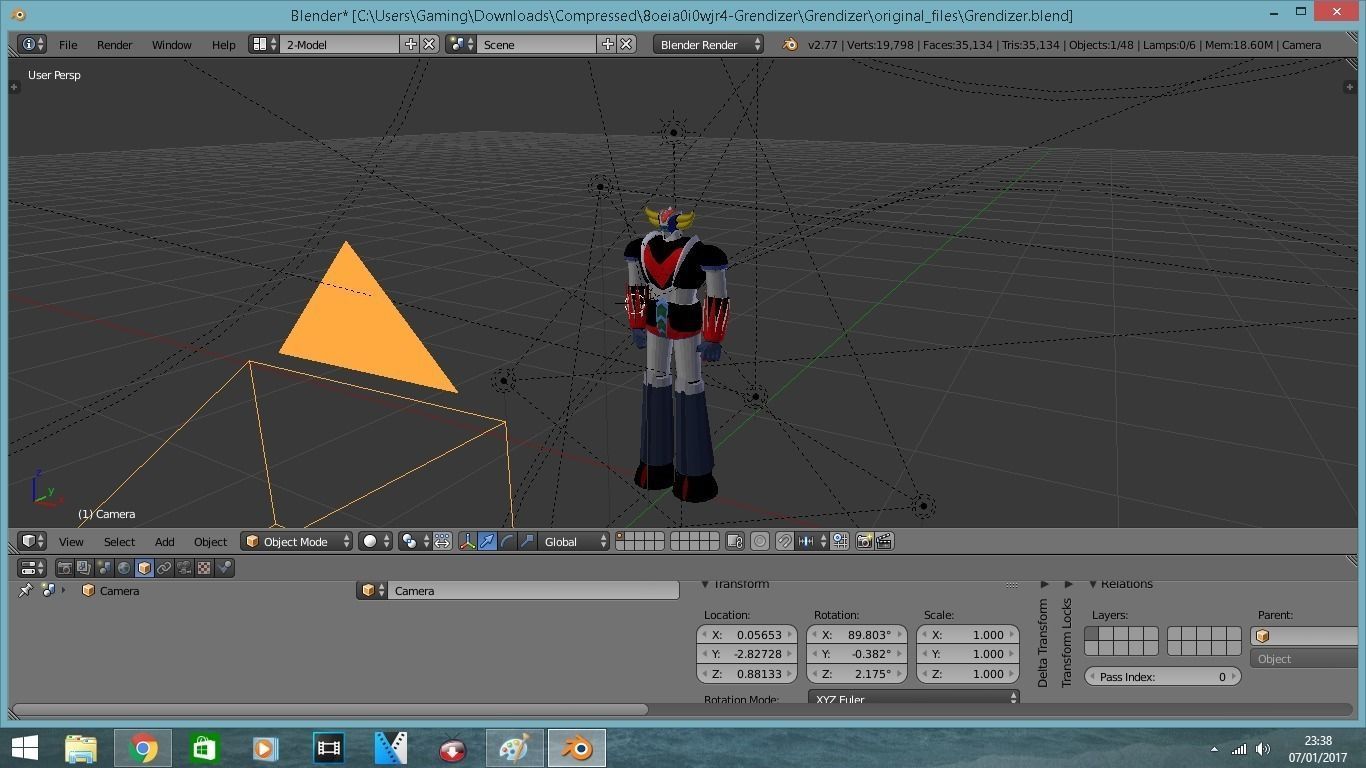This screenshot has width=1366, height=768.
Task: Click the Location X value 0.05653
Action: coord(747,635)
